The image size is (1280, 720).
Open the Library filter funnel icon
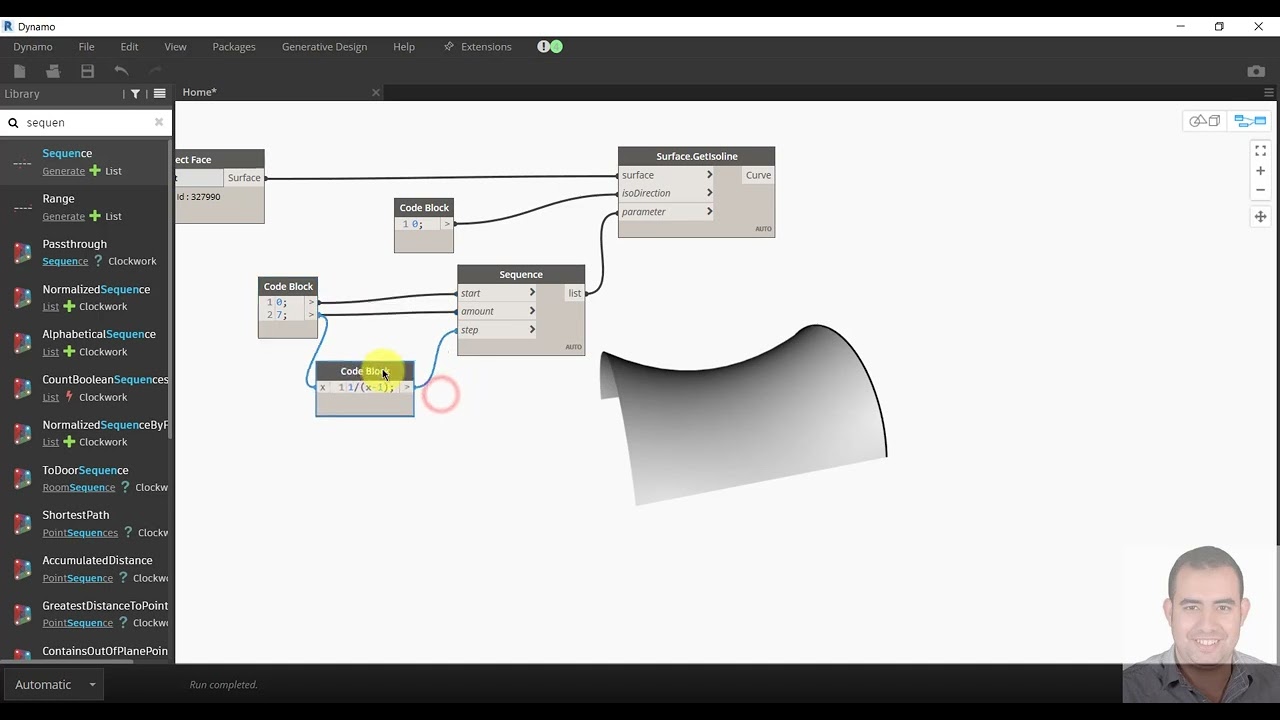pos(135,94)
